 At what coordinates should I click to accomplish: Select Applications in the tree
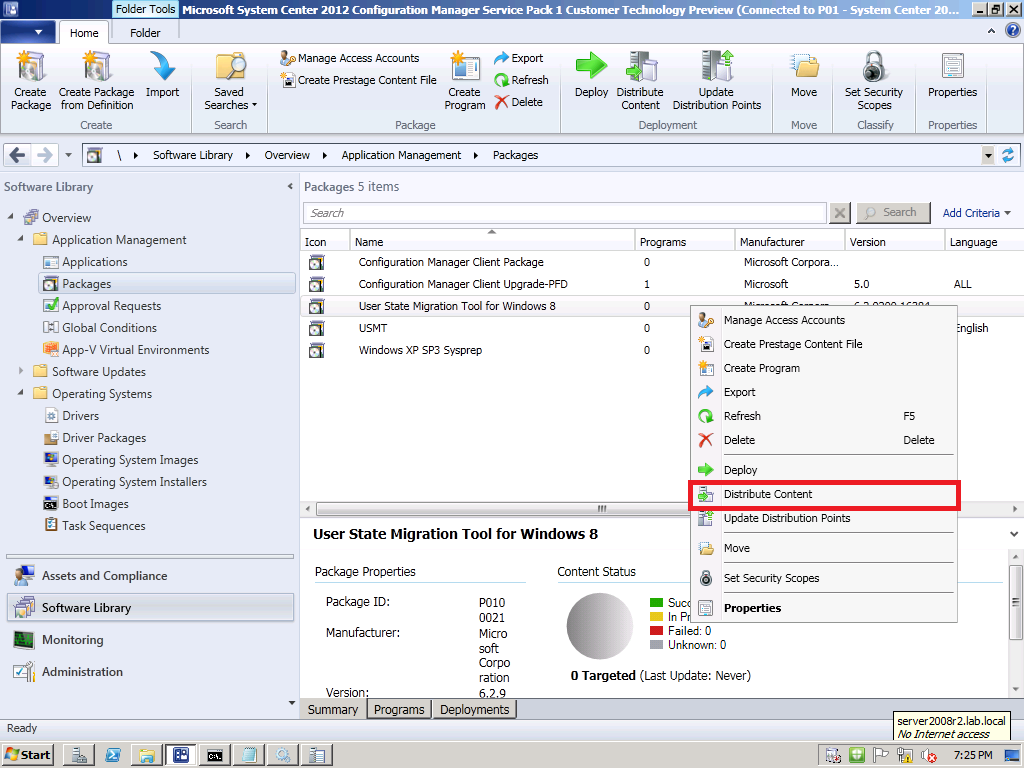(95, 262)
